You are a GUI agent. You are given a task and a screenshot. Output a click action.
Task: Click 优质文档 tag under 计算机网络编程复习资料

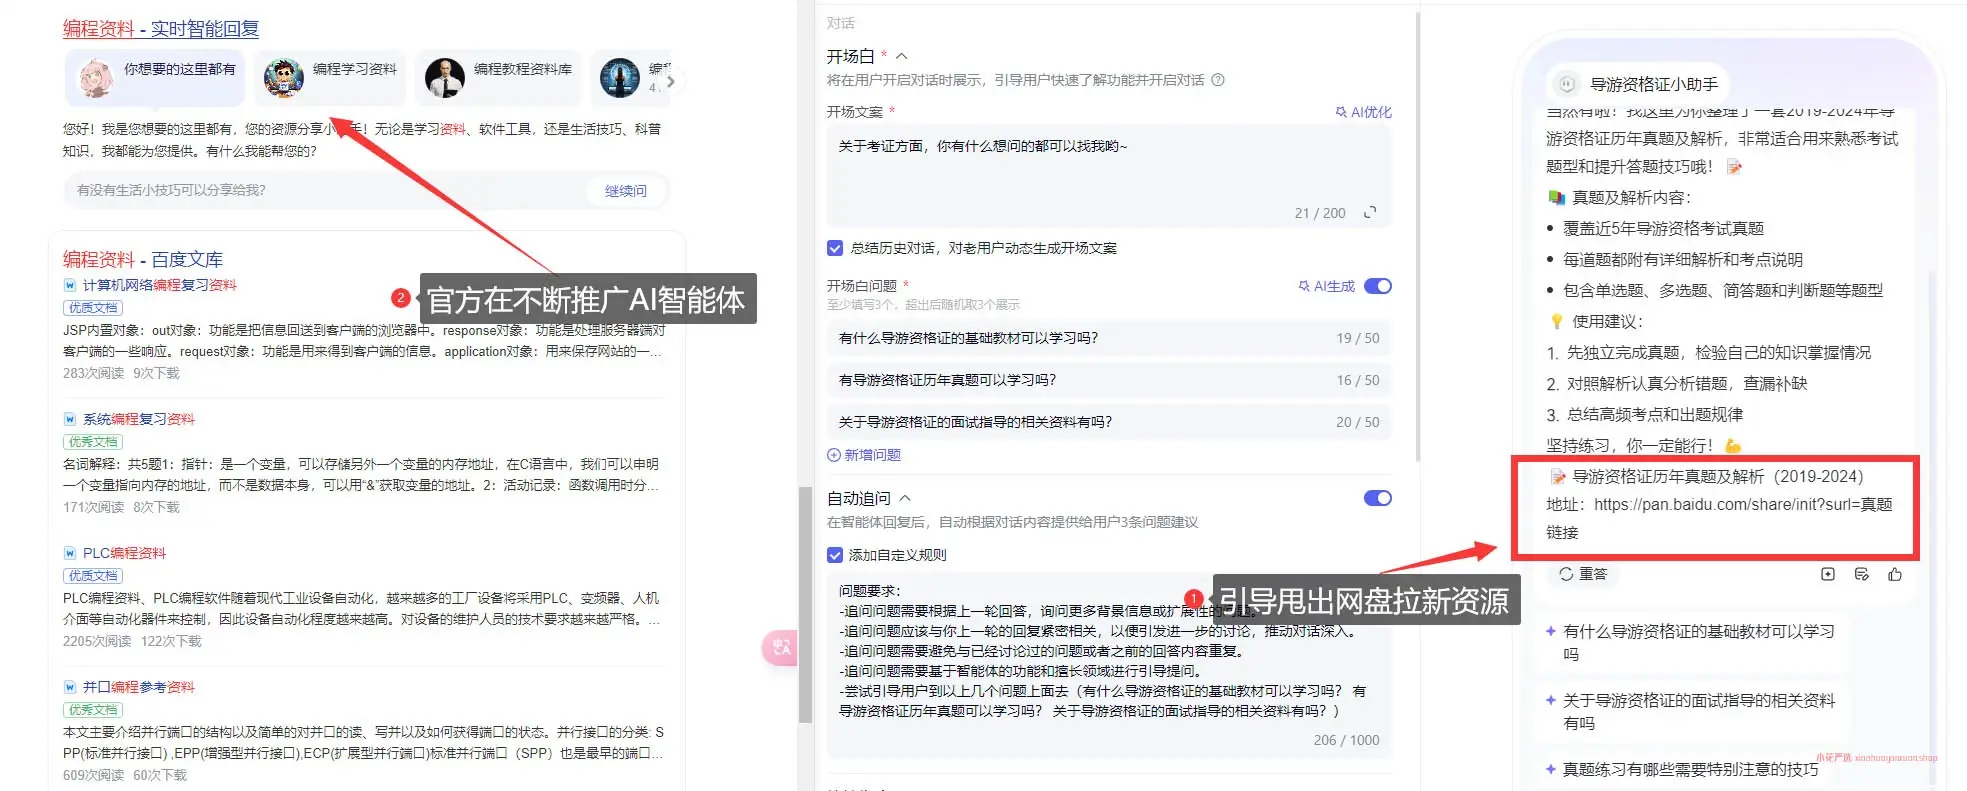(93, 308)
